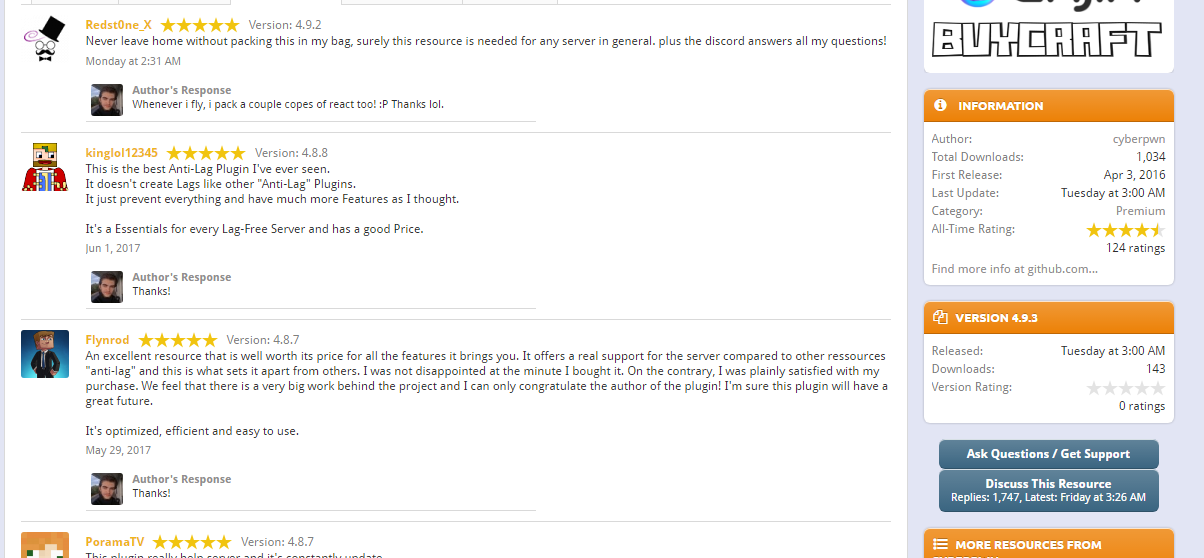Click Flynrod's blue profile avatar

[x=45, y=354]
